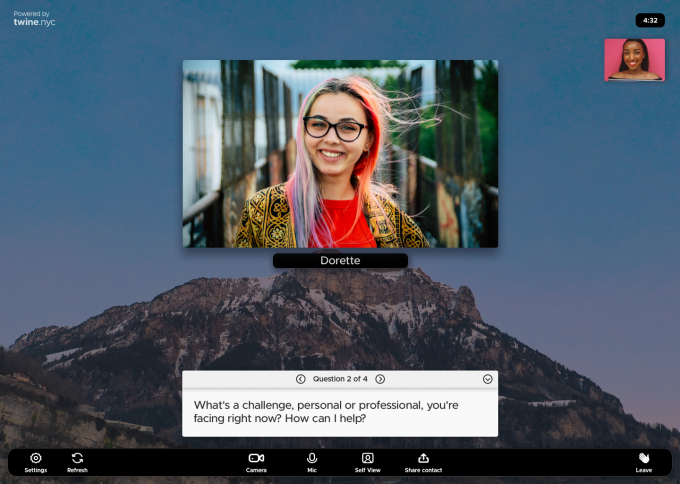680x484 pixels.
Task: Go to the previous question arrow
Action: (x=300, y=379)
